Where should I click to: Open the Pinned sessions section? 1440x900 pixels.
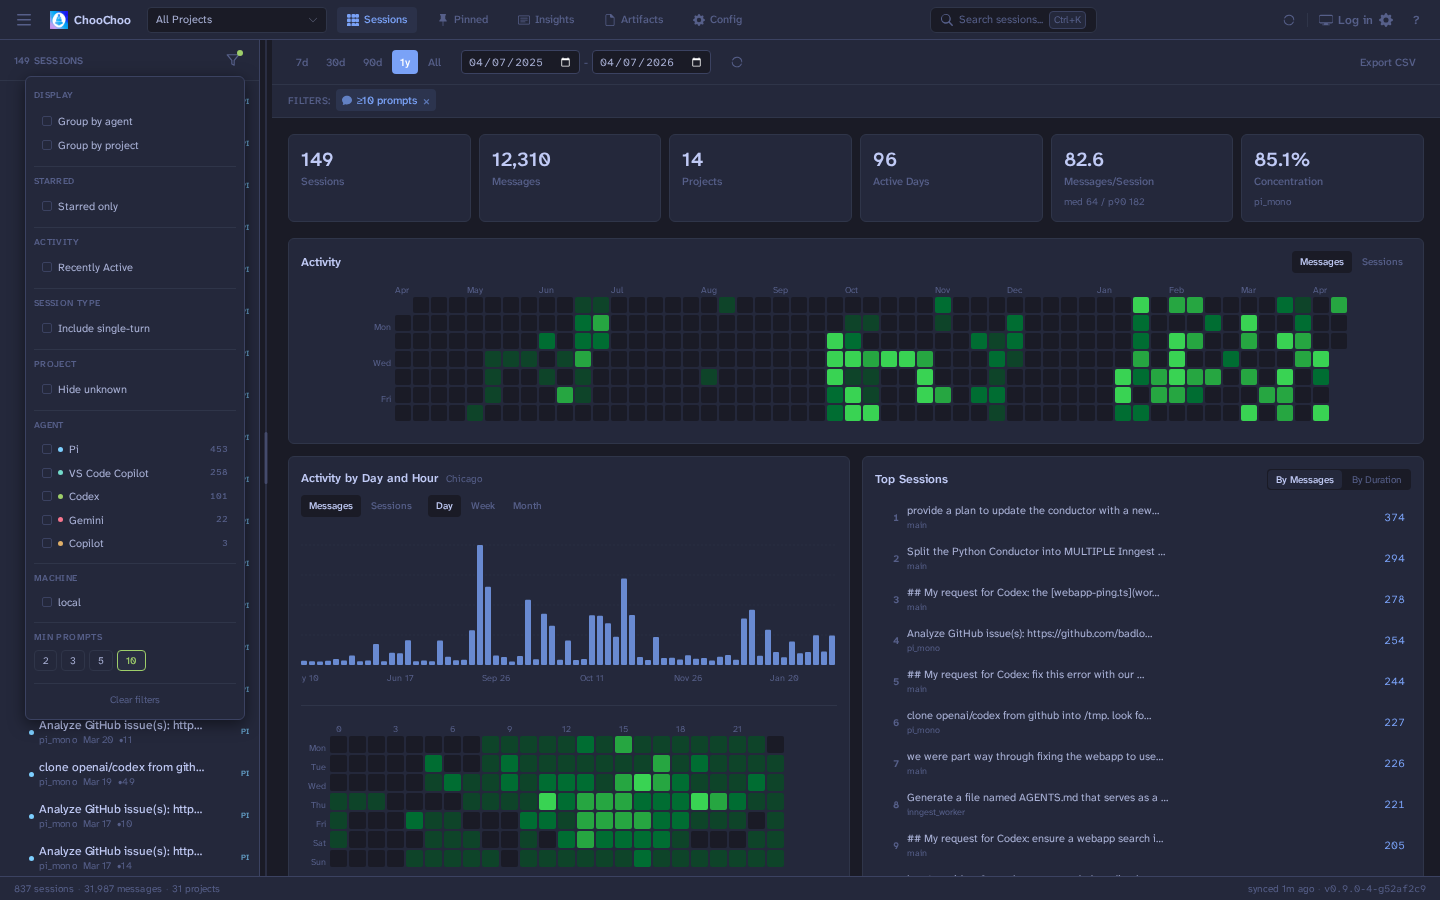pos(462,18)
